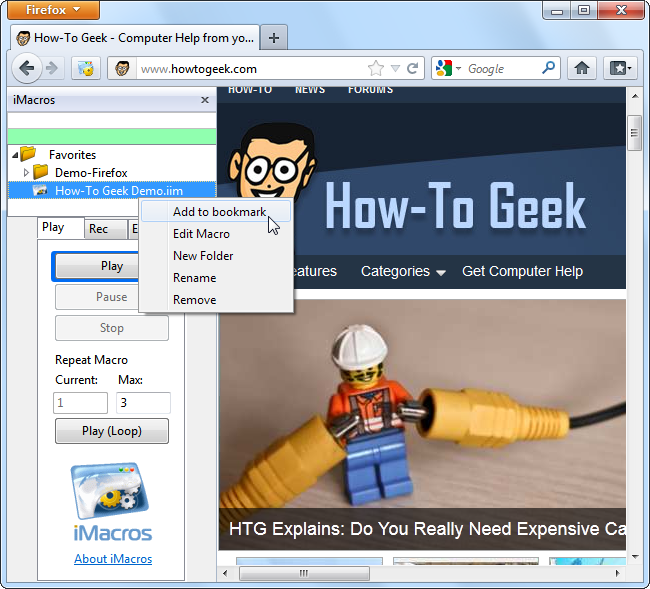Switch to the Play tab
The height and width of the screenshot is (589, 650).
point(61,228)
